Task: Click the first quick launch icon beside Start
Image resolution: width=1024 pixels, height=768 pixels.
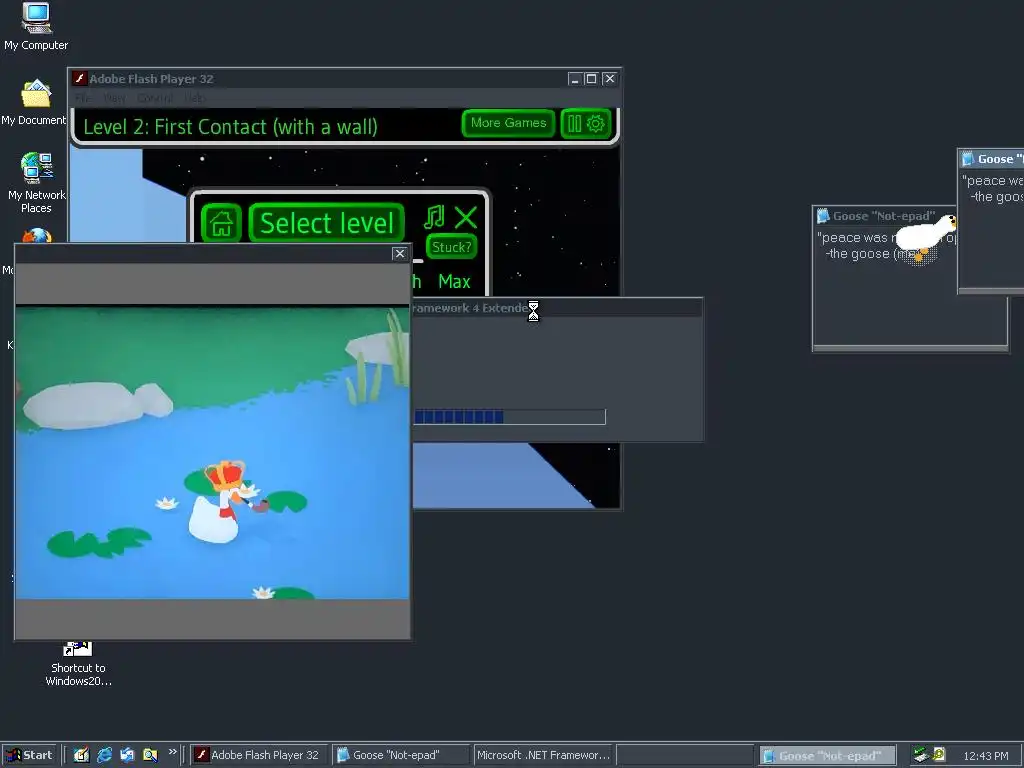Action: [x=81, y=755]
